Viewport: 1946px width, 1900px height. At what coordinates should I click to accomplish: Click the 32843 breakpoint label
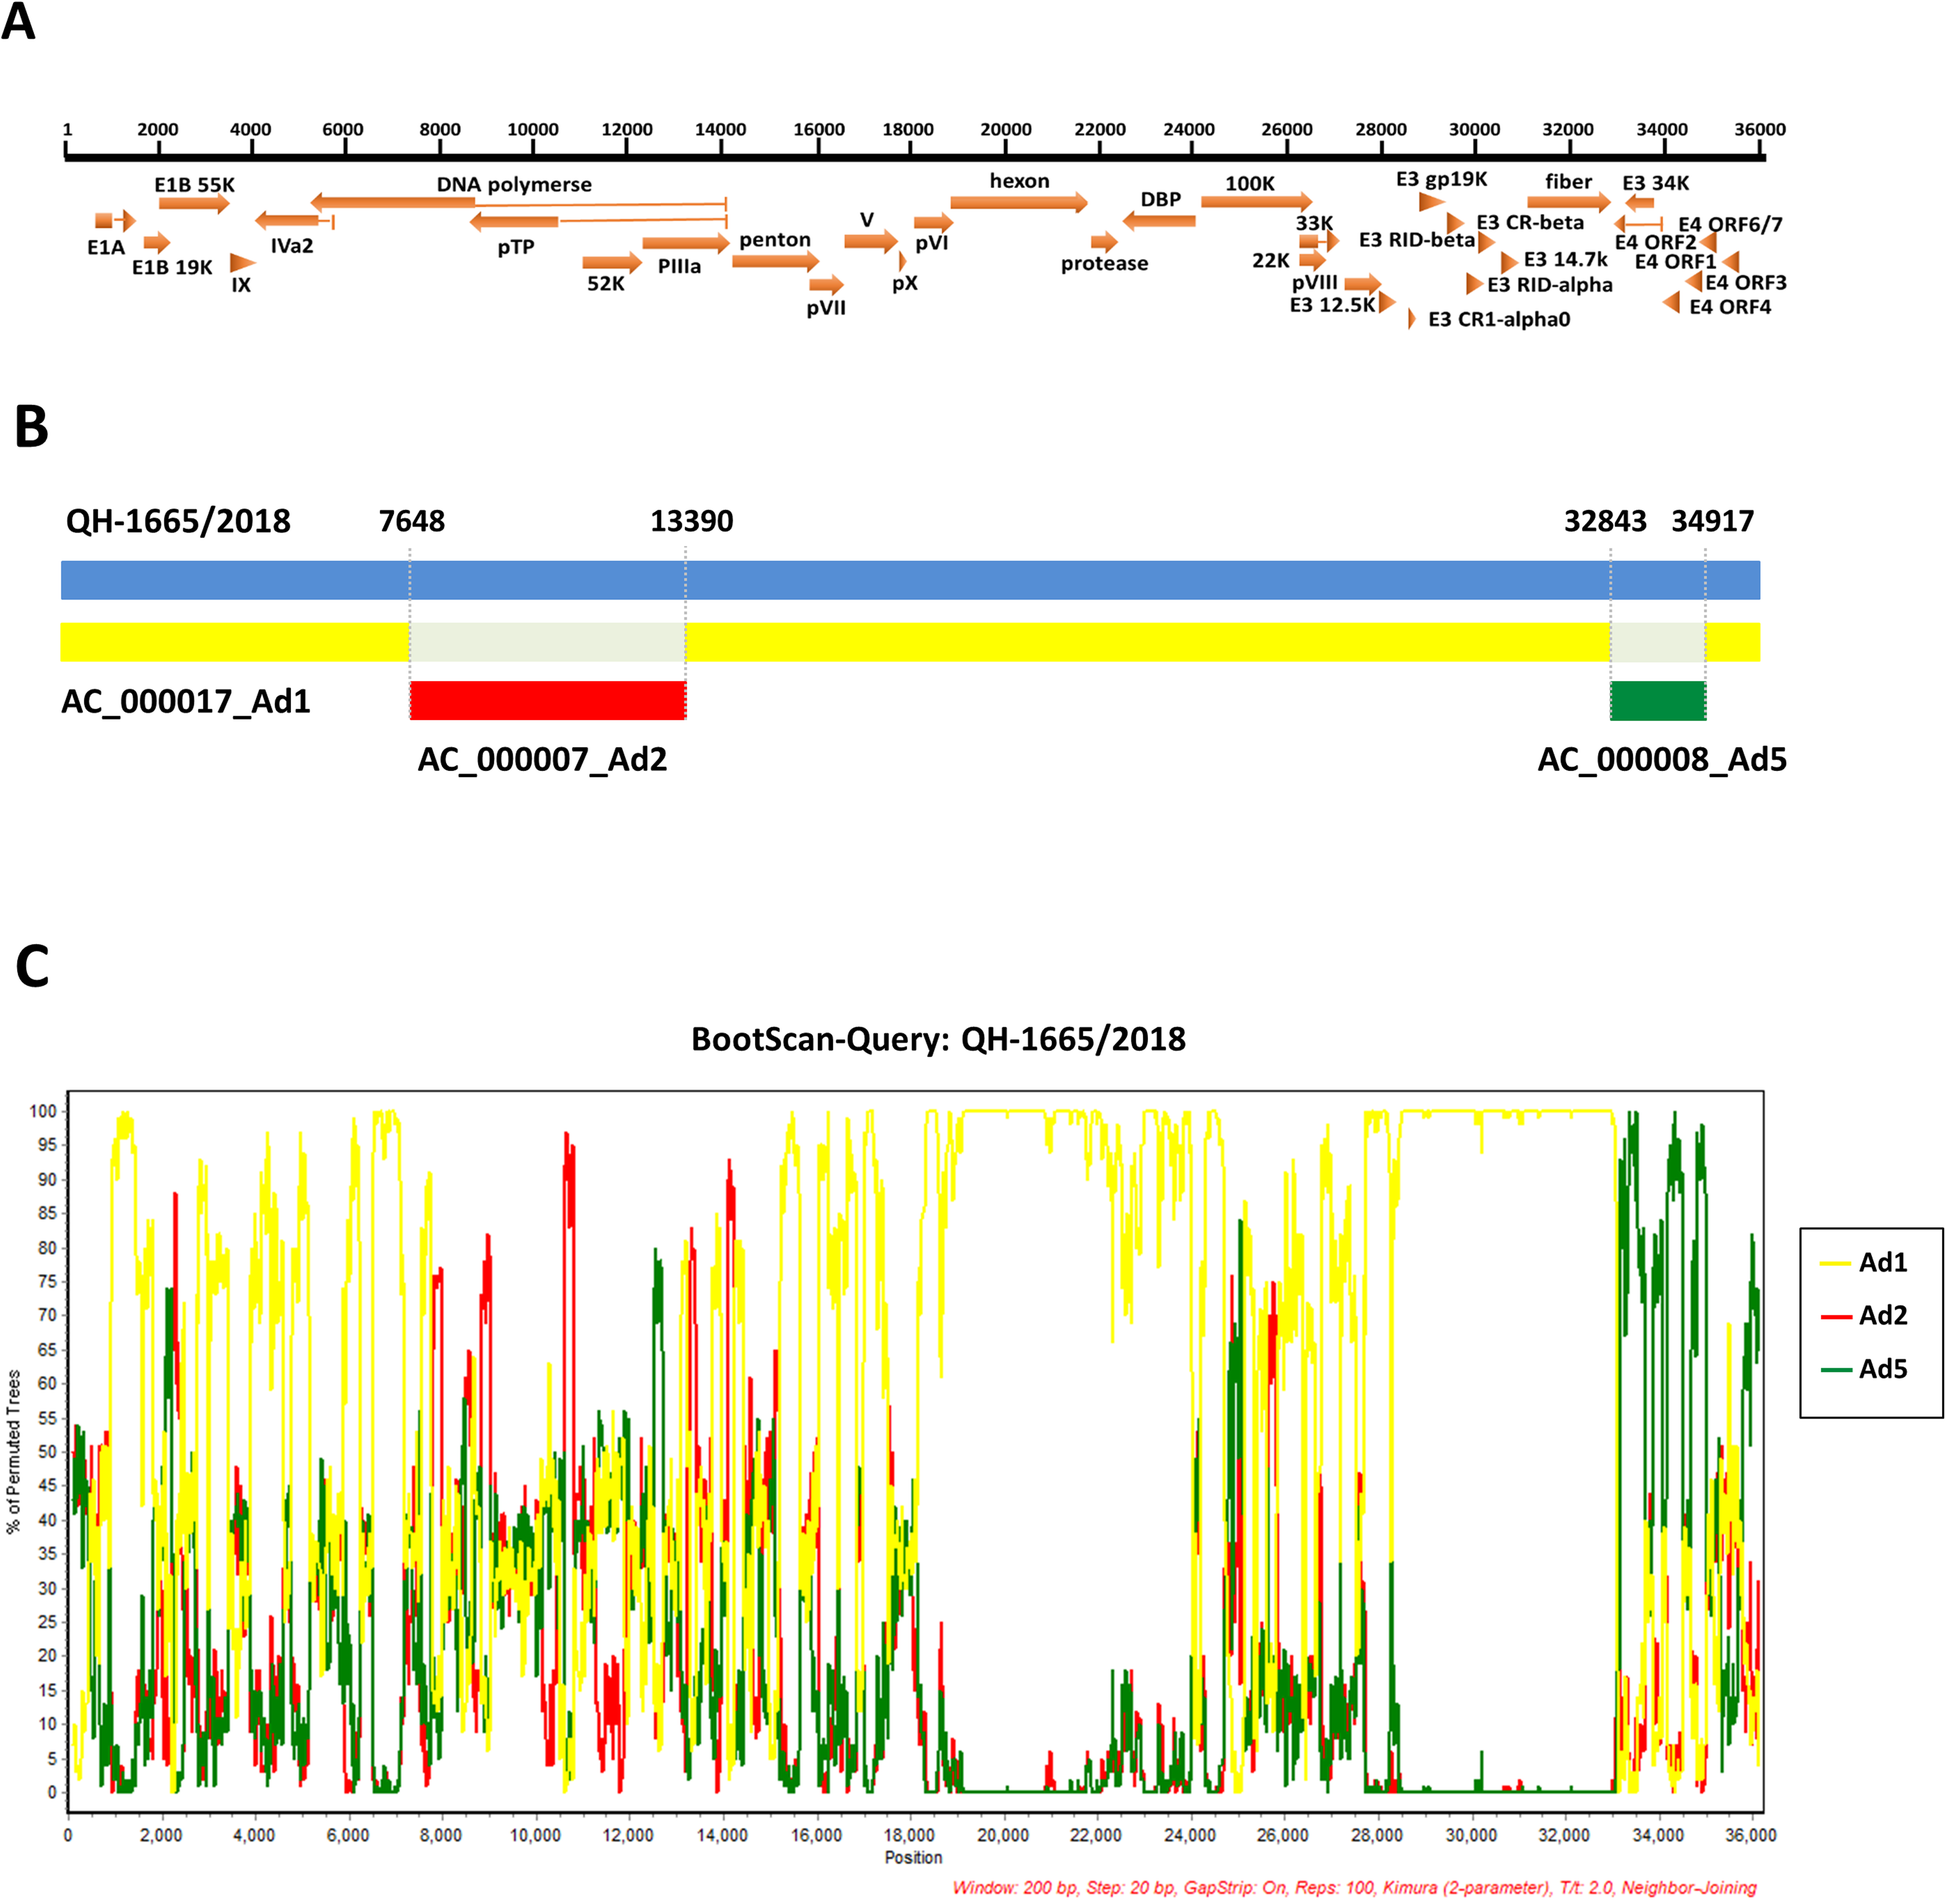[1604, 521]
